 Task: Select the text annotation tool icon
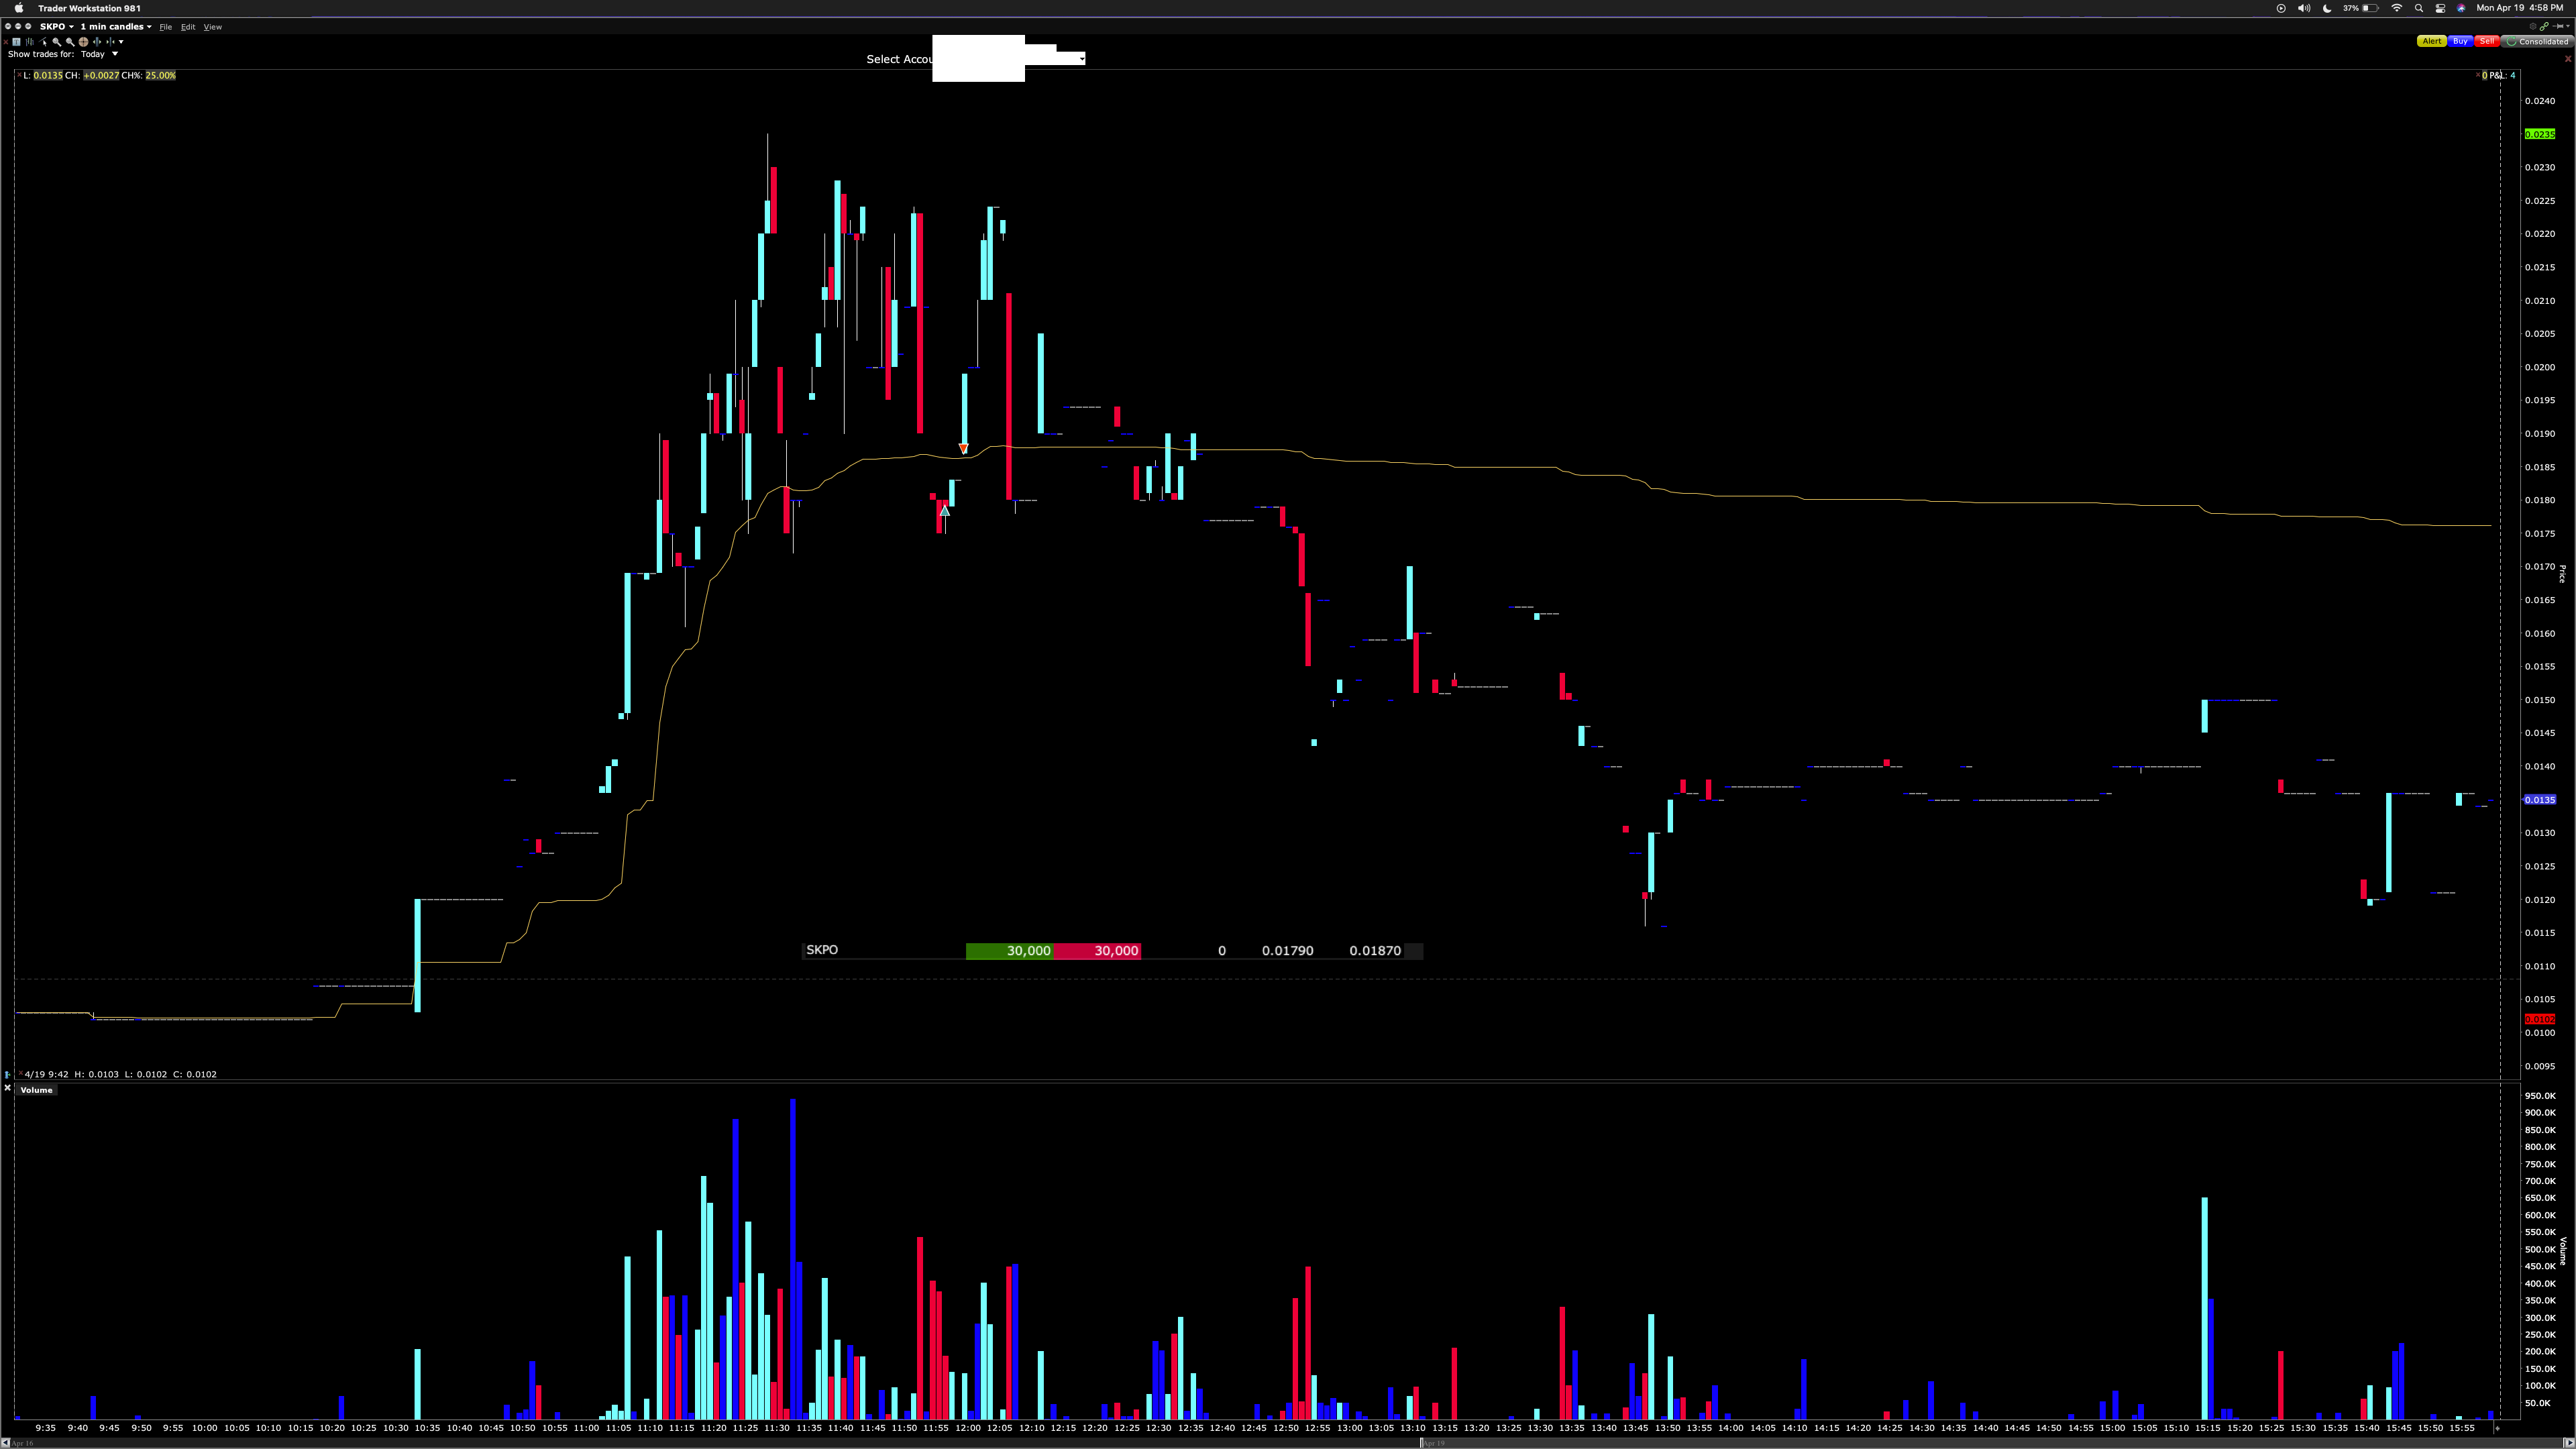[x=16, y=42]
